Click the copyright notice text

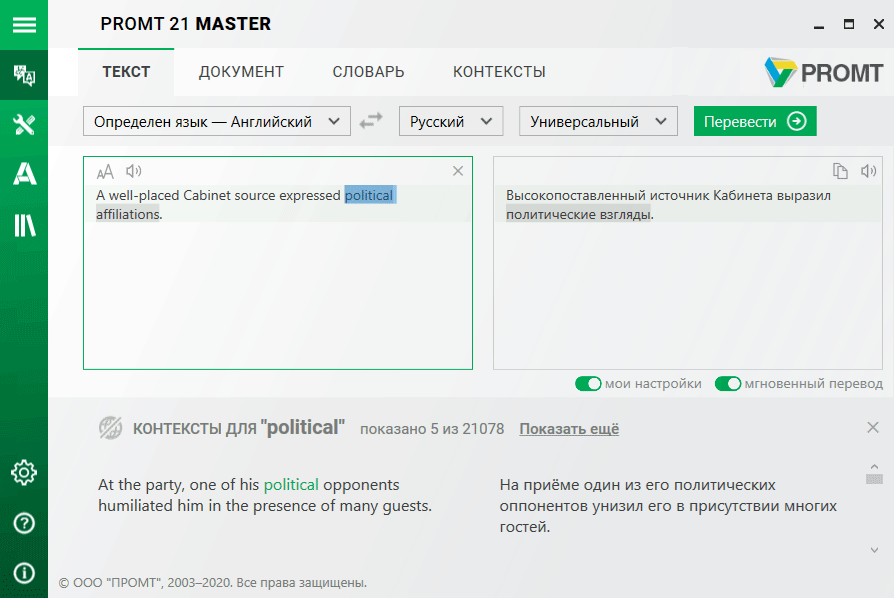tap(213, 583)
